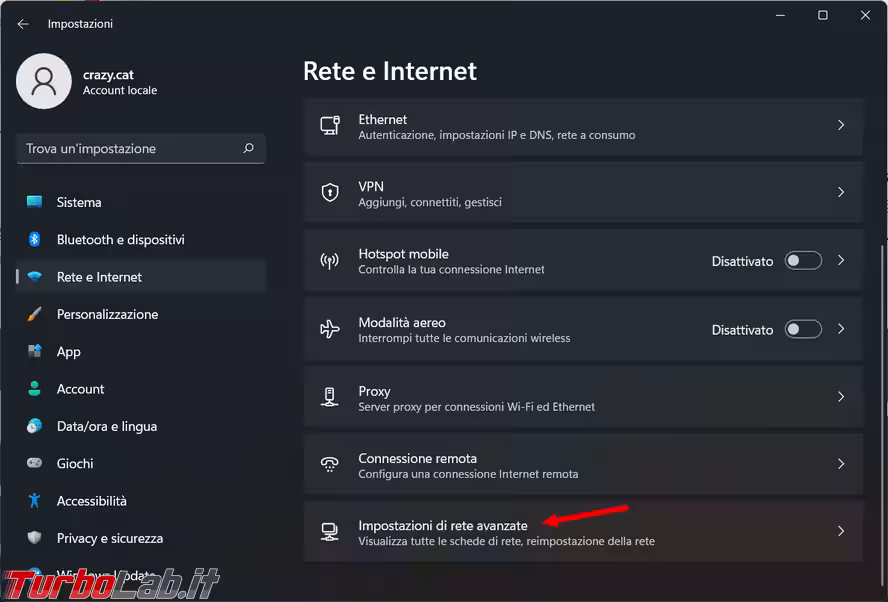Click the Hotspot mobile antenna icon

click(330, 261)
